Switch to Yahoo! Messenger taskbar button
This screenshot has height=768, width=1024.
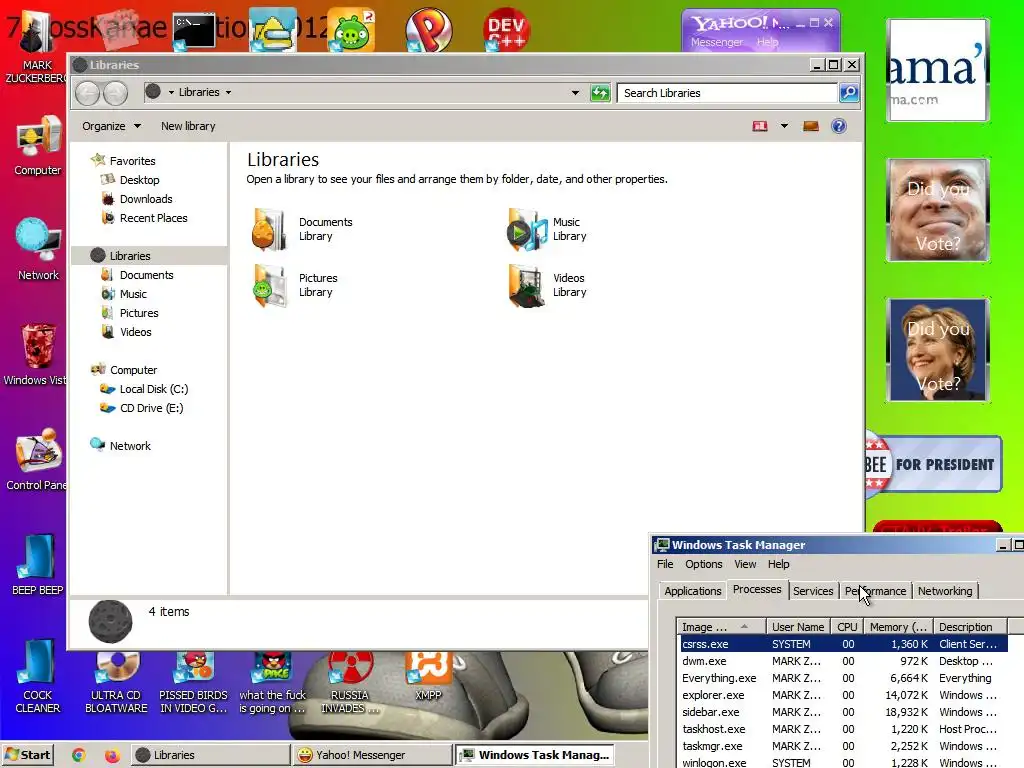tap(371, 755)
